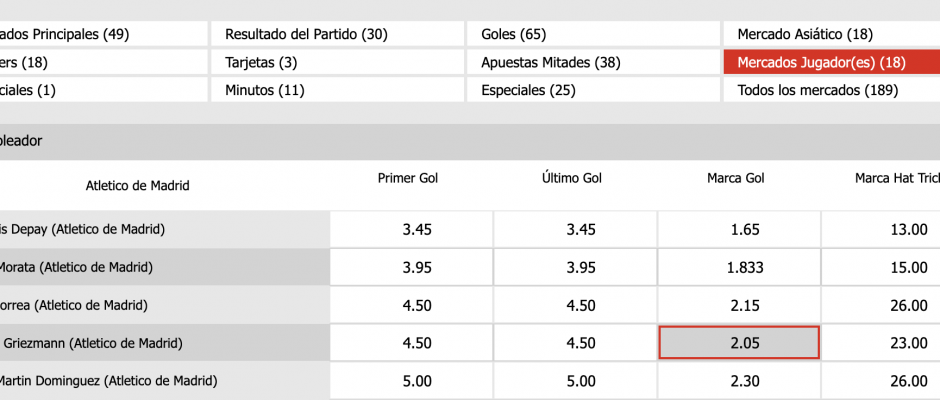Select Depay Marca Gol at 1.65
Image resolution: width=940 pixels, height=400 pixels.
[739, 229]
